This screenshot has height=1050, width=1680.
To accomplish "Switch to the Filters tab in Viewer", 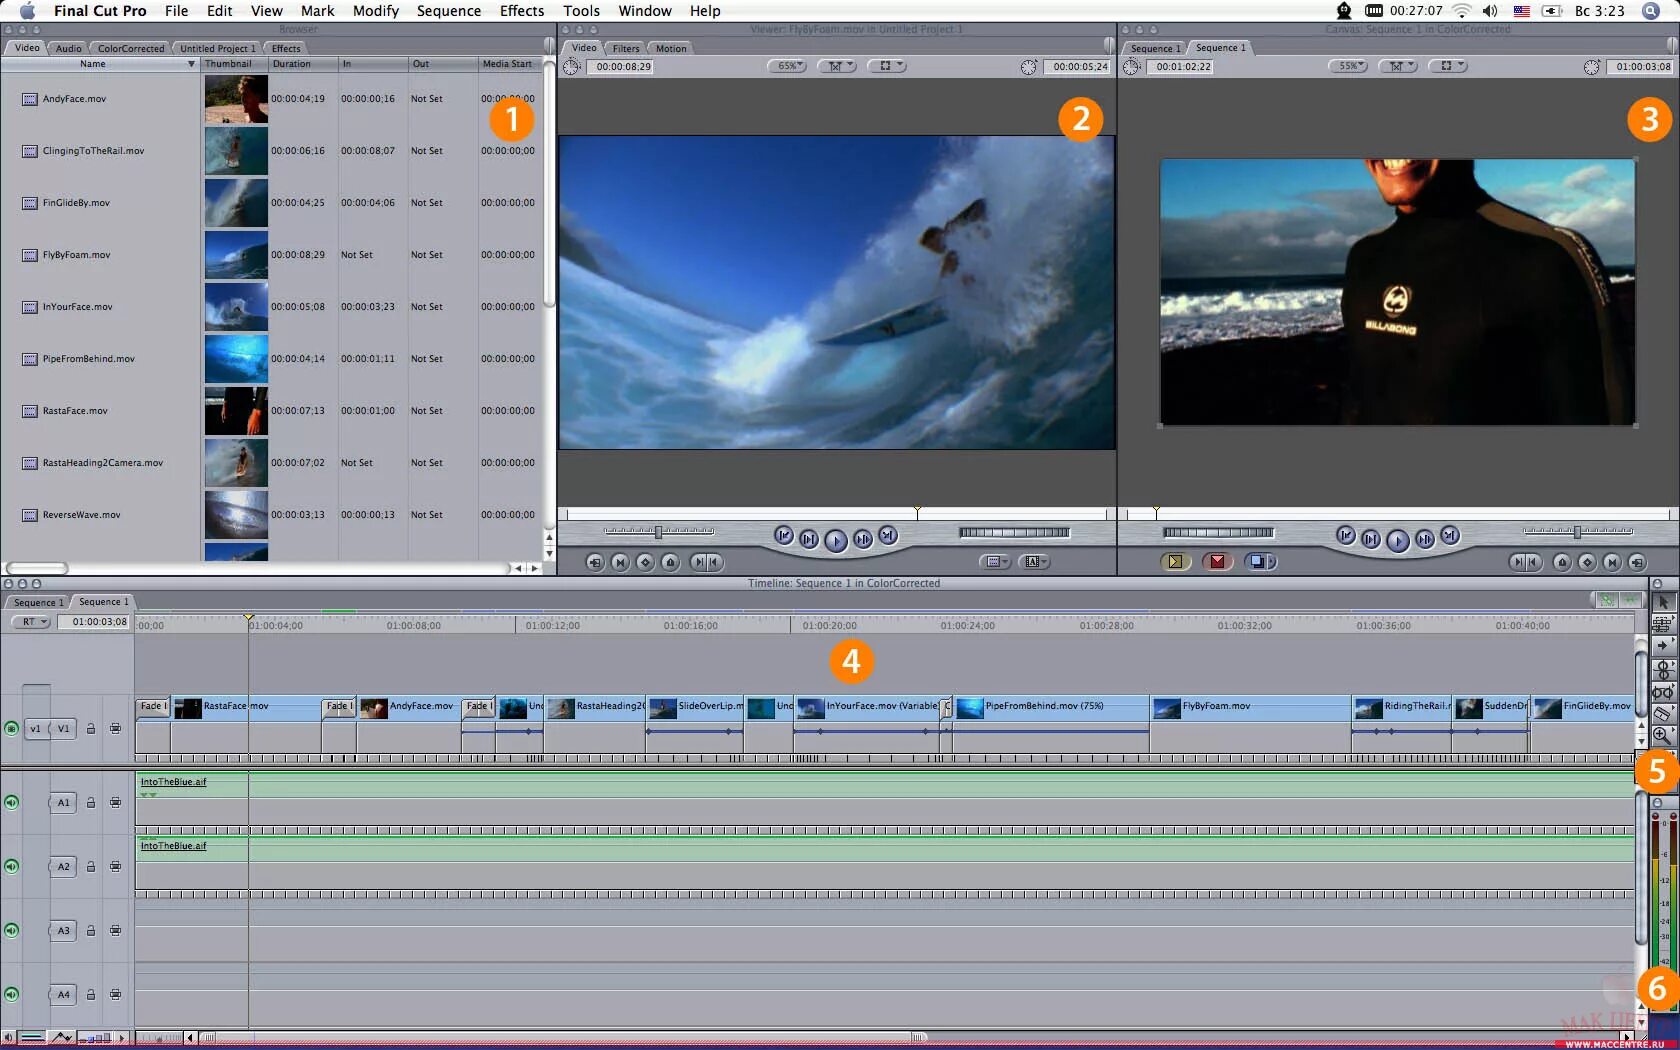I will click(x=626, y=48).
